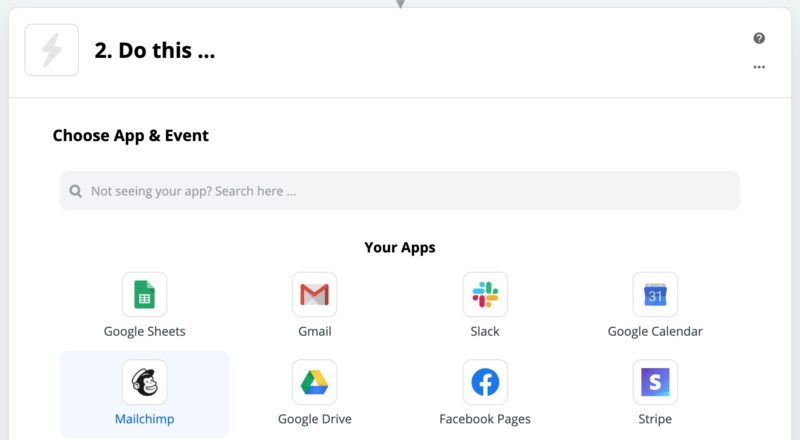The width and height of the screenshot is (800, 440).
Task: Click the 'Choose App & Event' heading
Action: coord(131,135)
